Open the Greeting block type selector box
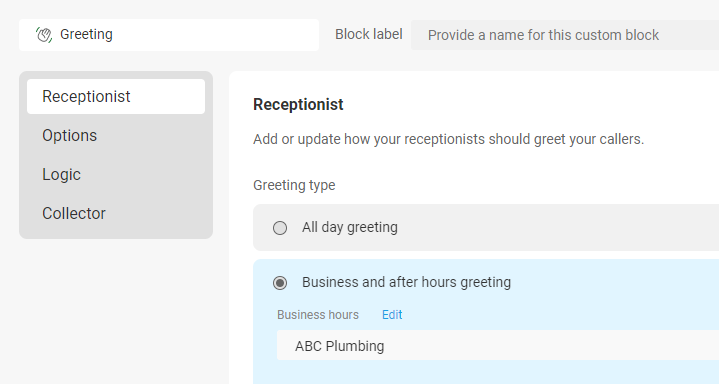The image size is (719, 384). [x=169, y=35]
